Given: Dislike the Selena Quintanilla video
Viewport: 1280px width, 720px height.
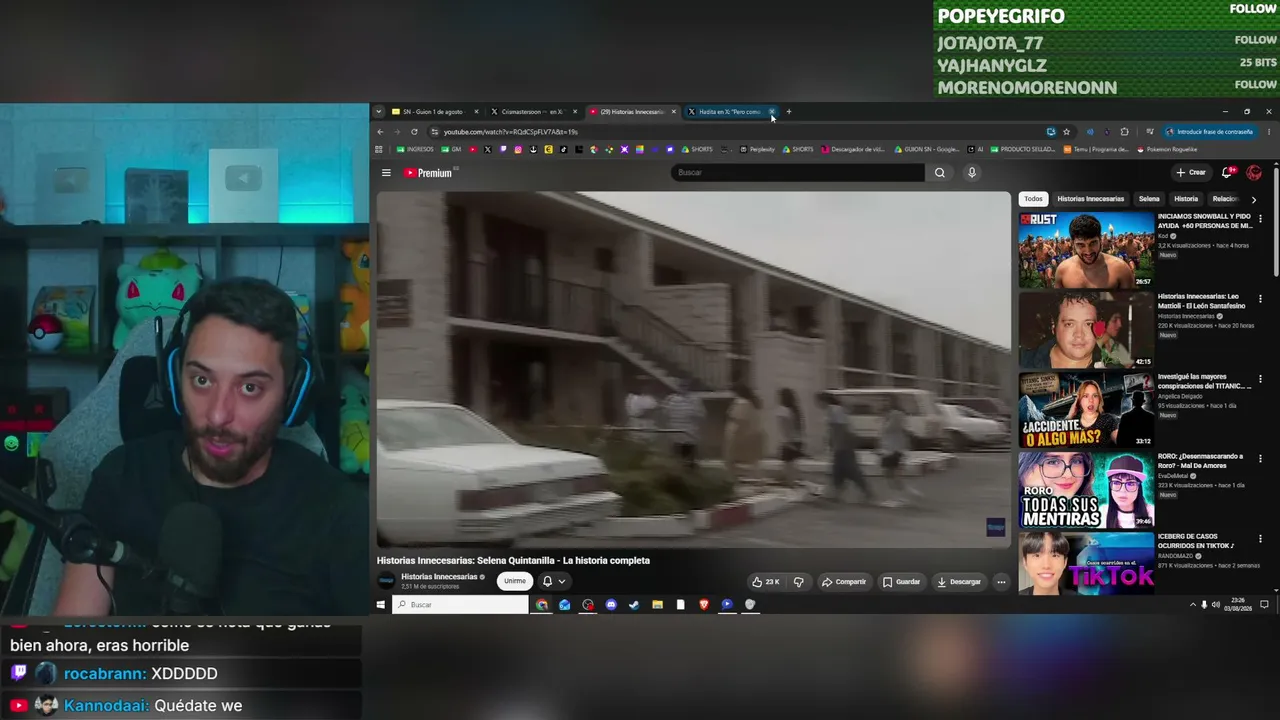Looking at the screenshot, I should [798, 581].
